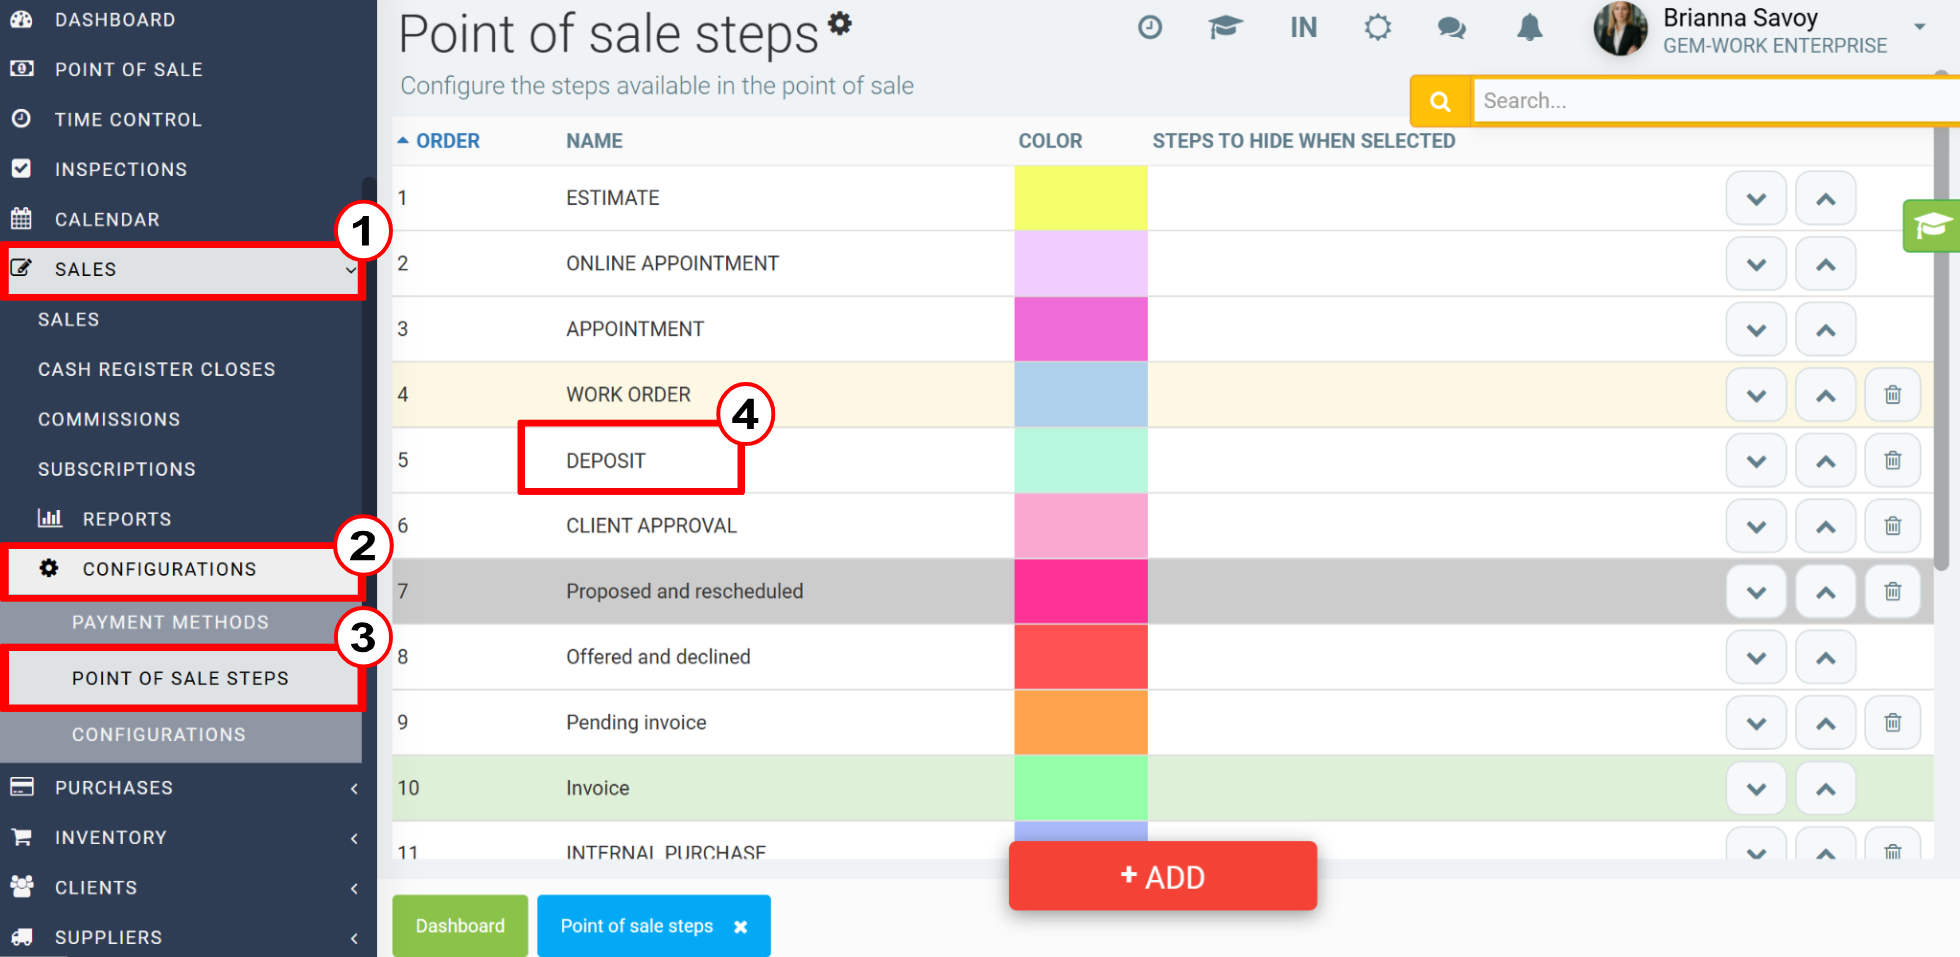Switch to the Dashboard tab
Screen dimensions: 1960x957
tap(460, 926)
